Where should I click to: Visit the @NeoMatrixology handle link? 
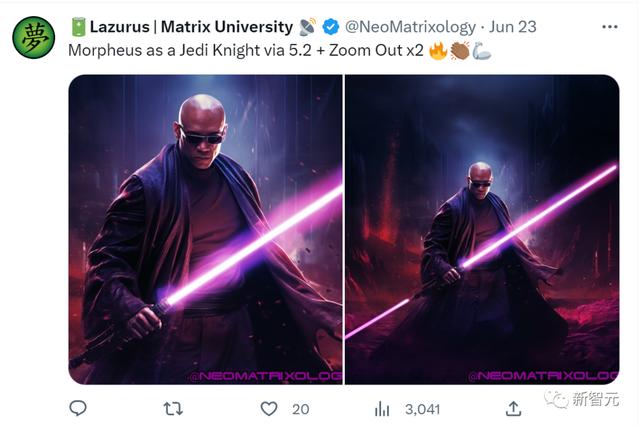tap(410, 27)
